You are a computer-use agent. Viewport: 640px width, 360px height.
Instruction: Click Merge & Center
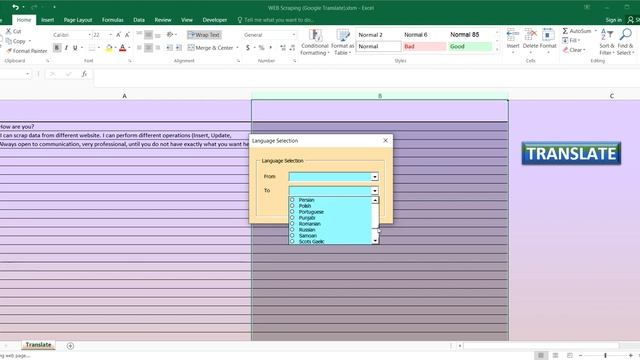(210, 48)
